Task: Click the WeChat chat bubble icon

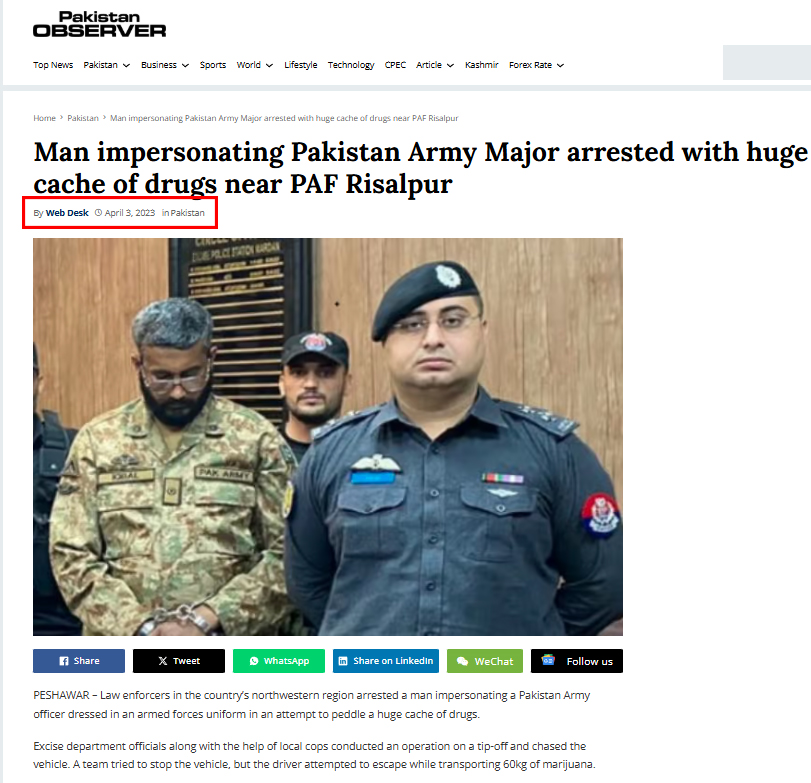Action: [462, 661]
